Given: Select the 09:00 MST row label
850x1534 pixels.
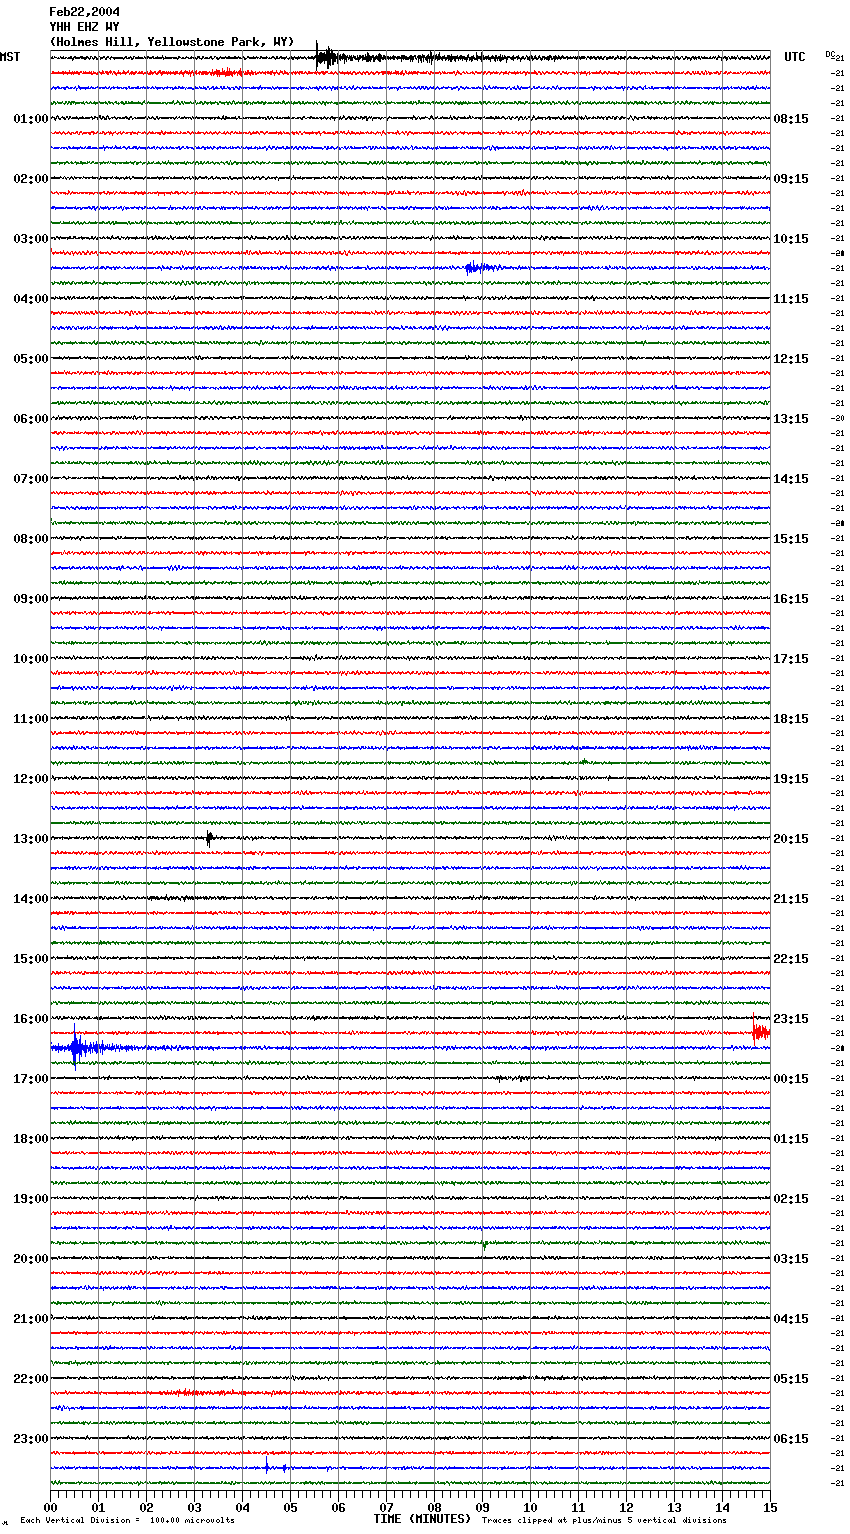Looking at the screenshot, I should [x=31, y=599].
